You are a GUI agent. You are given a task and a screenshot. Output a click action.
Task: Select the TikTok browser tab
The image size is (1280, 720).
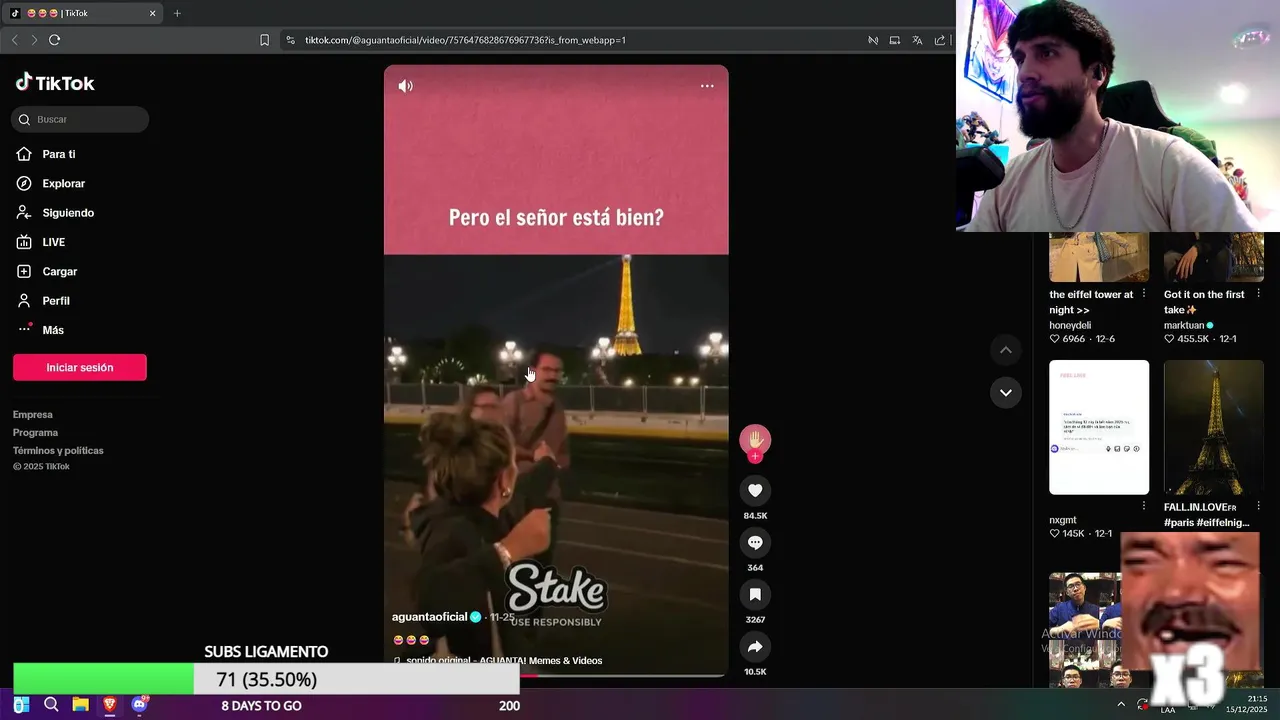coord(83,13)
